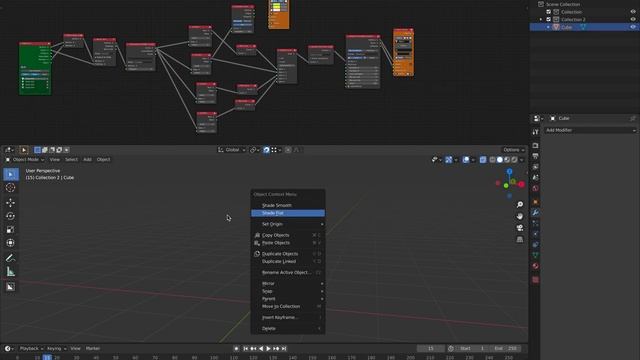The image size is (640, 360).
Task: Open the pivot point dropdown
Action: click(x=254, y=150)
